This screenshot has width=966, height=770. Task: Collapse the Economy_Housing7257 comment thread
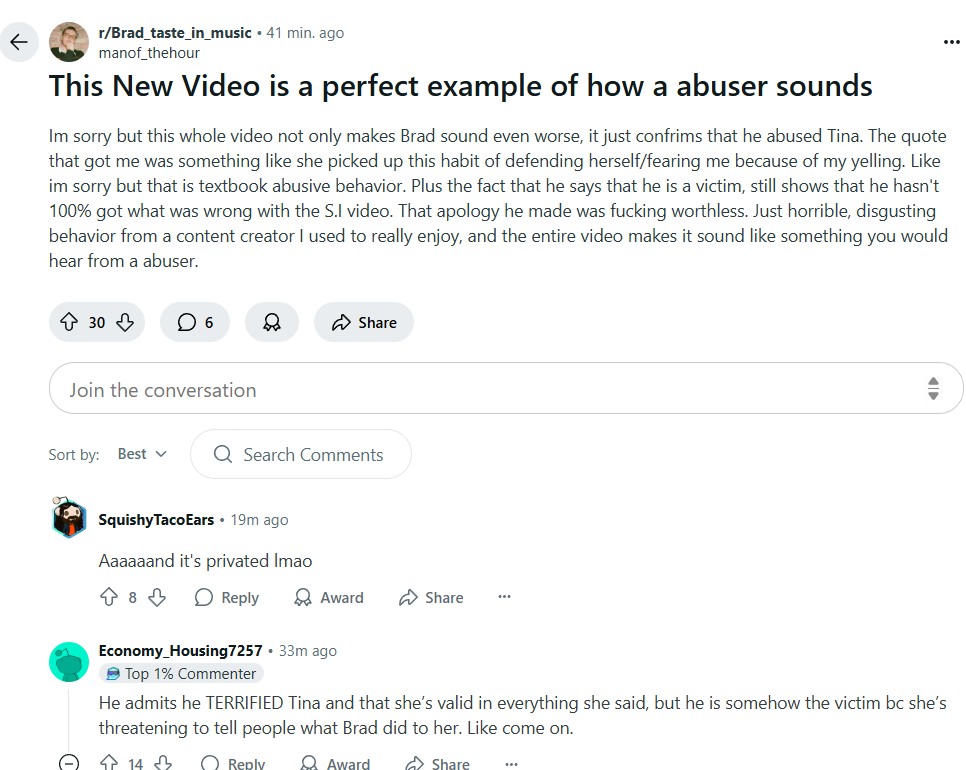coord(69,762)
